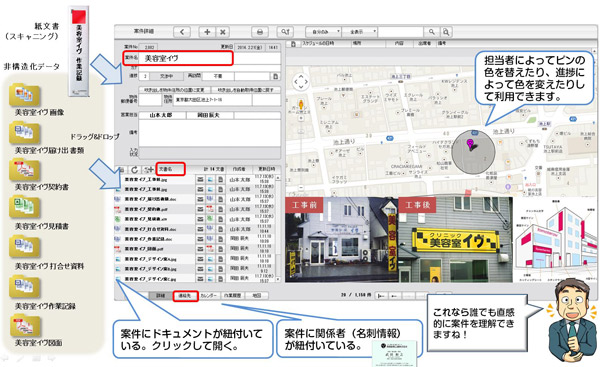
Task: Switch to the 地図 tab
Action: 256,296
